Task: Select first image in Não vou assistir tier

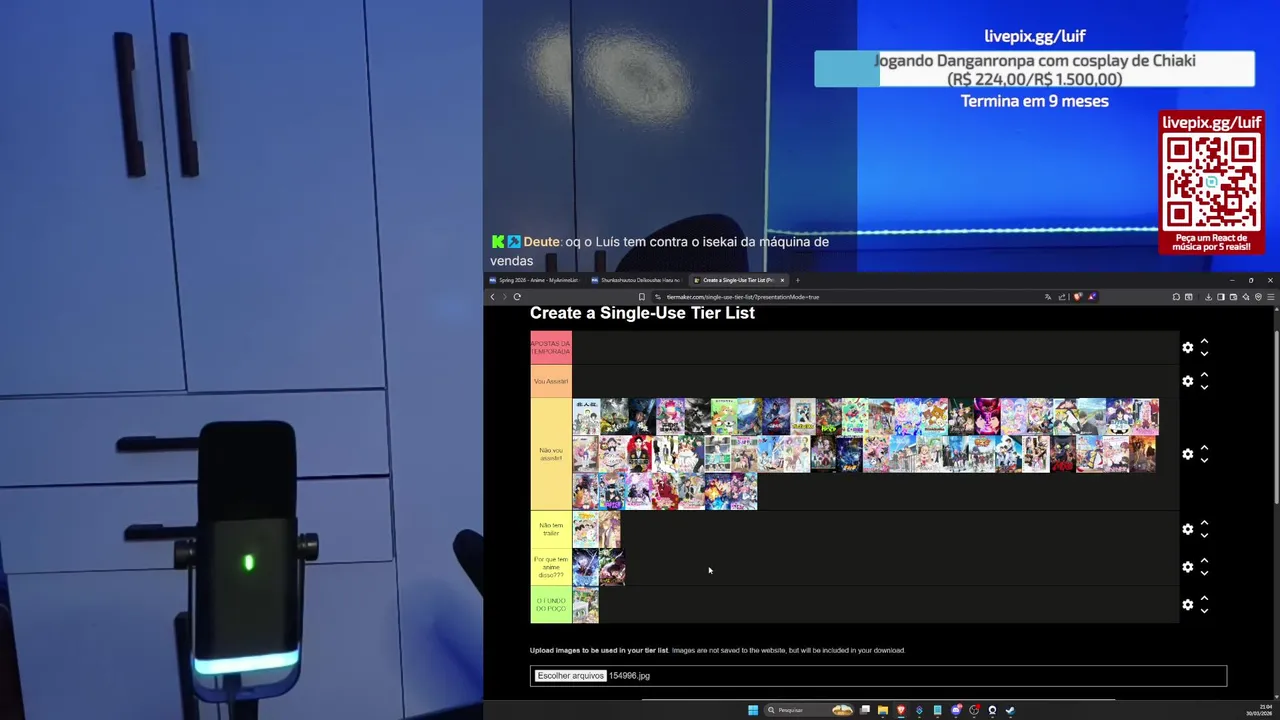Action: tap(586, 416)
